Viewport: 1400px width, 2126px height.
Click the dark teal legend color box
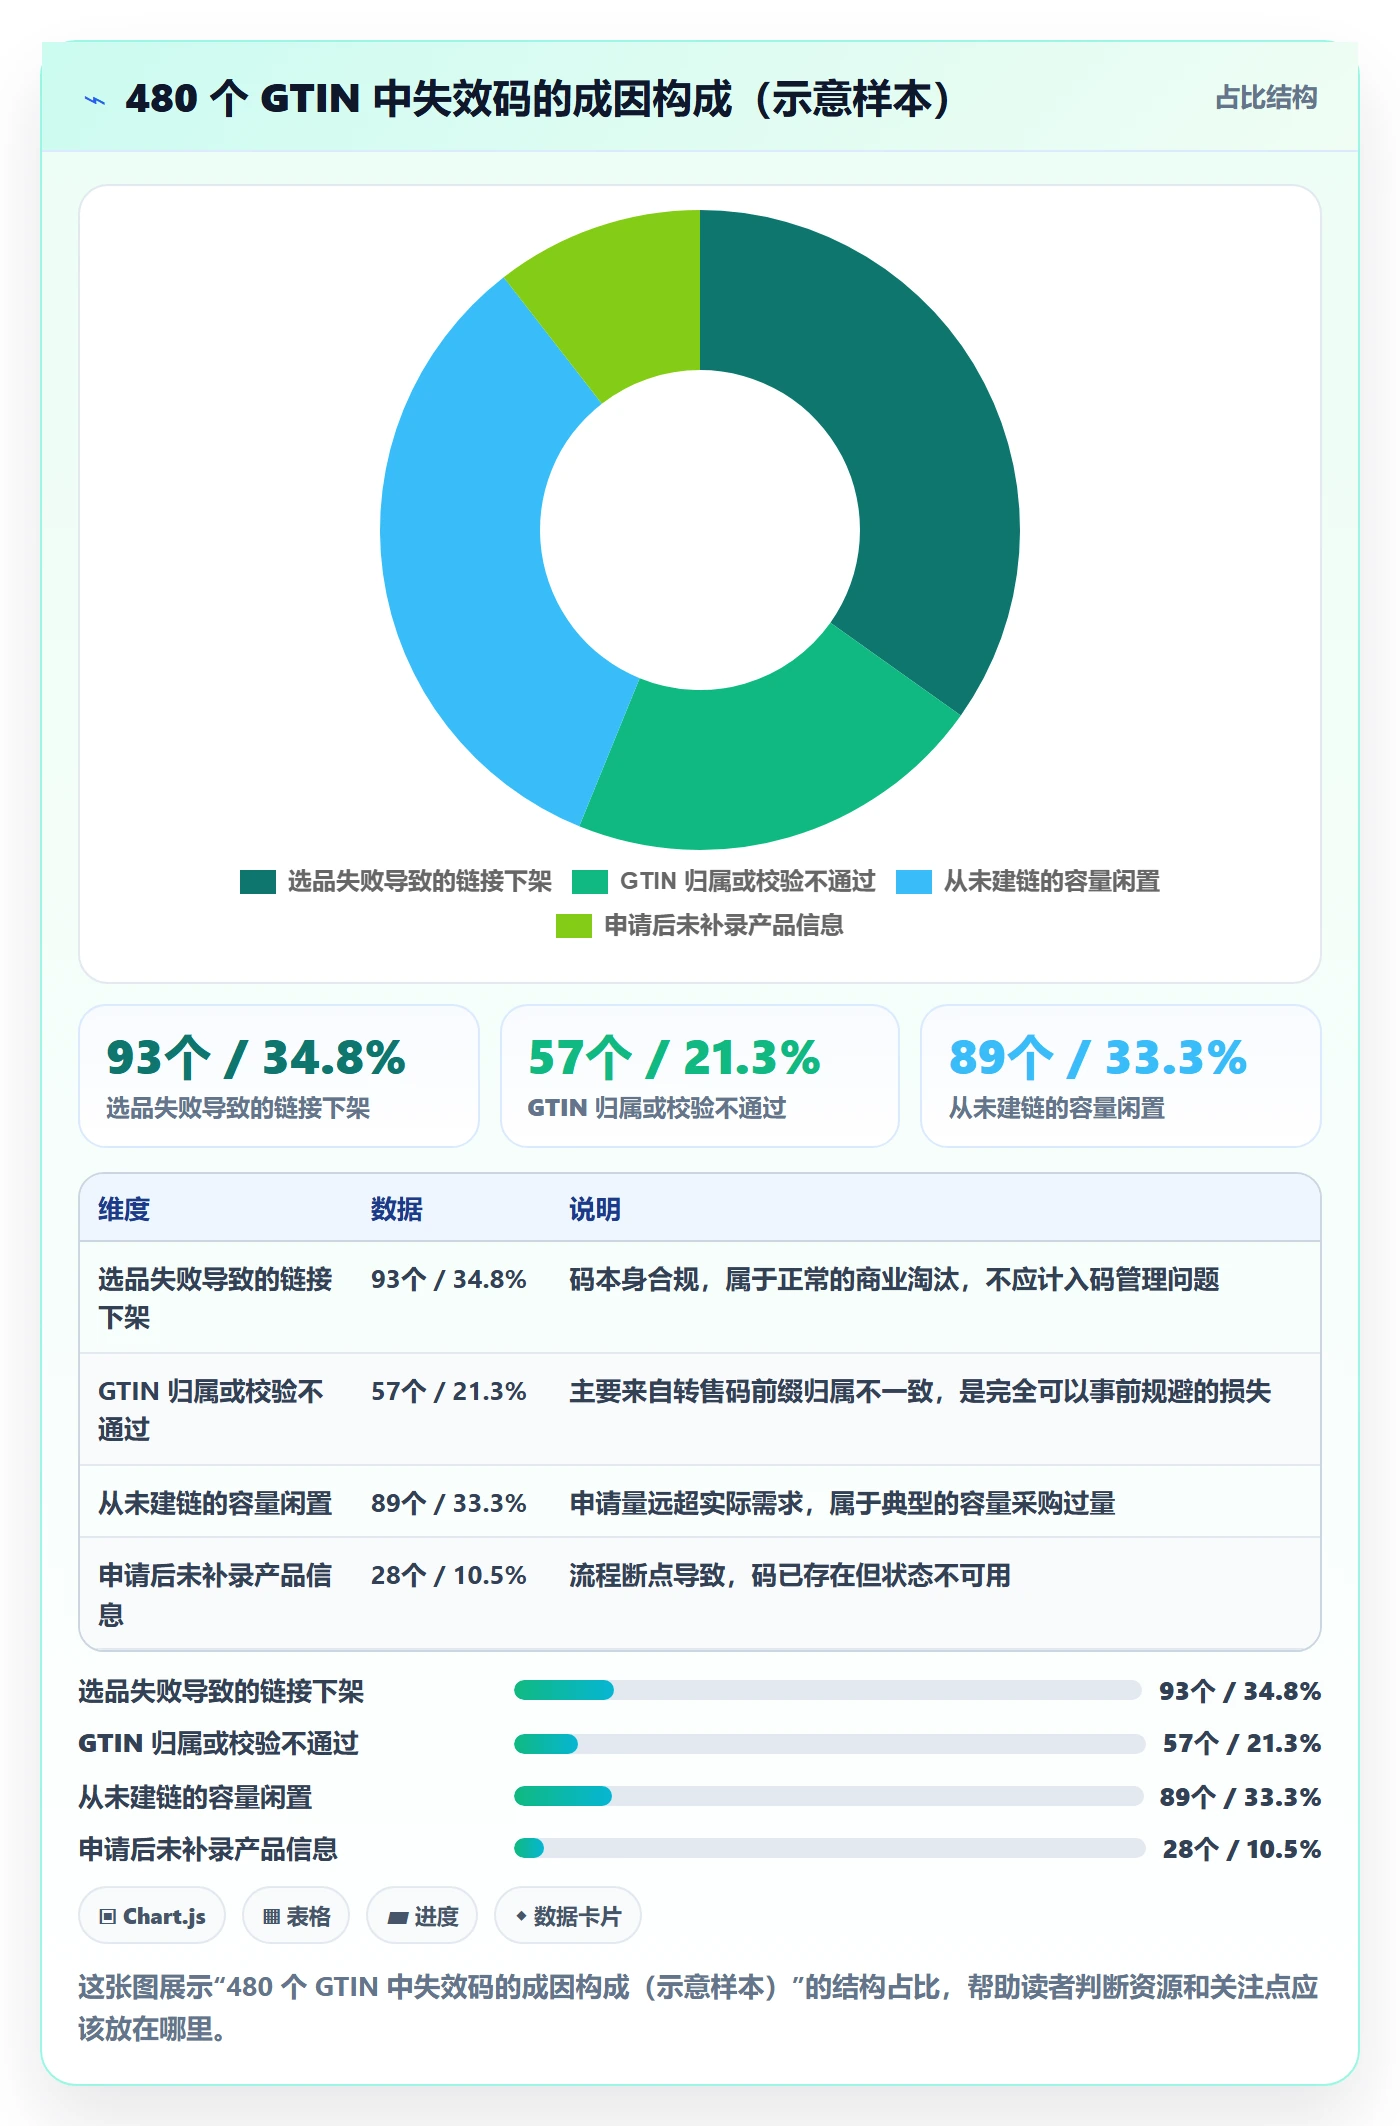[258, 881]
